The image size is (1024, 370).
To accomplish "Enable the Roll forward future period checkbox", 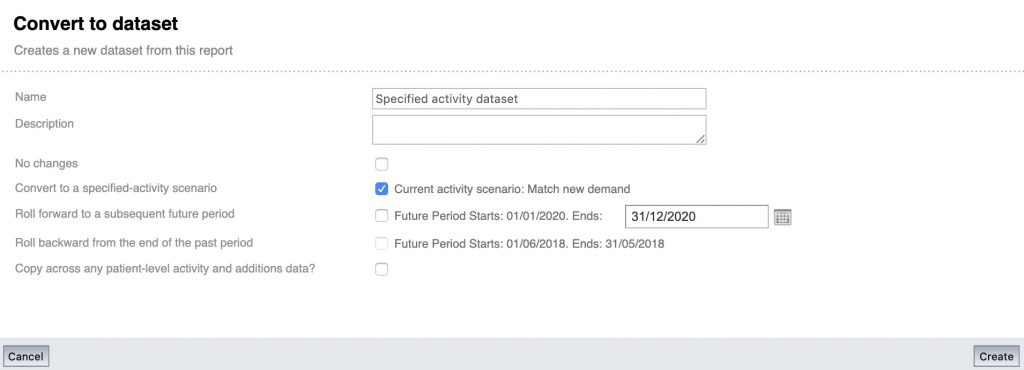I will coord(381,216).
